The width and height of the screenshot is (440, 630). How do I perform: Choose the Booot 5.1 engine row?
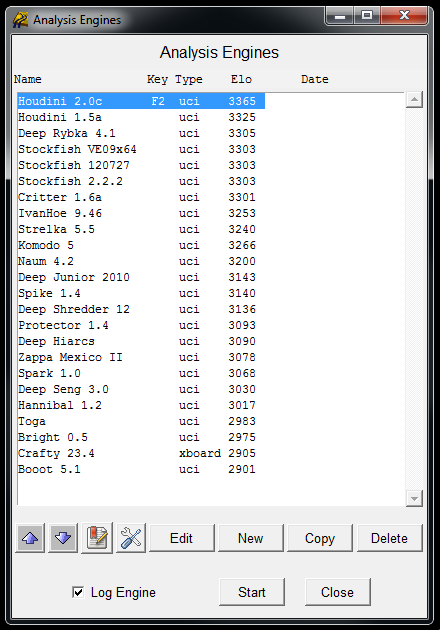pyautogui.click(x=141, y=469)
